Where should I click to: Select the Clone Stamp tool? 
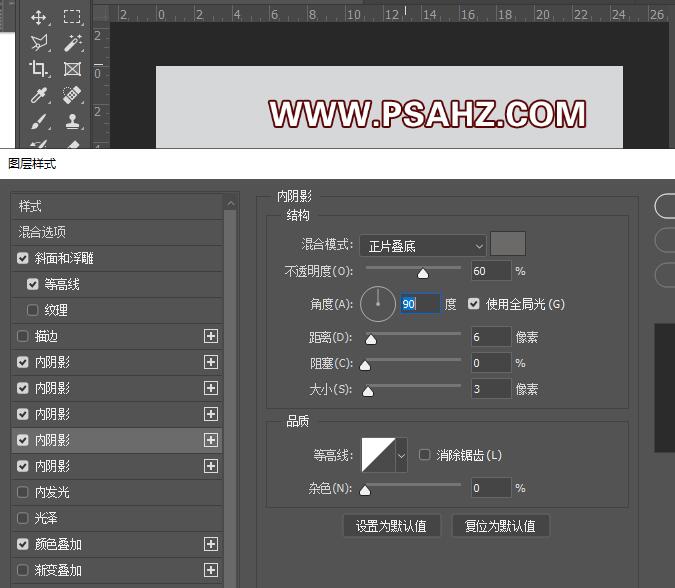pos(72,121)
